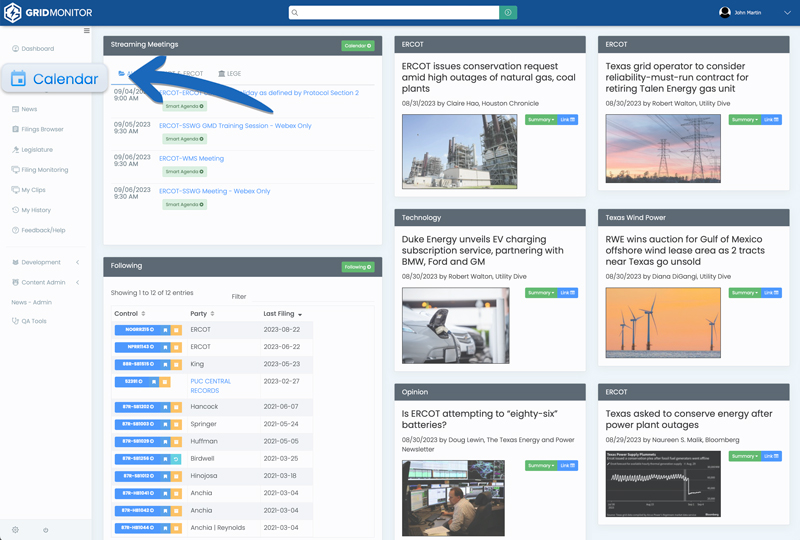Click the 2023-05-23 last filing date cell
Image resolution: width=800 pixels, height=540 pixels.
[282, 364]
